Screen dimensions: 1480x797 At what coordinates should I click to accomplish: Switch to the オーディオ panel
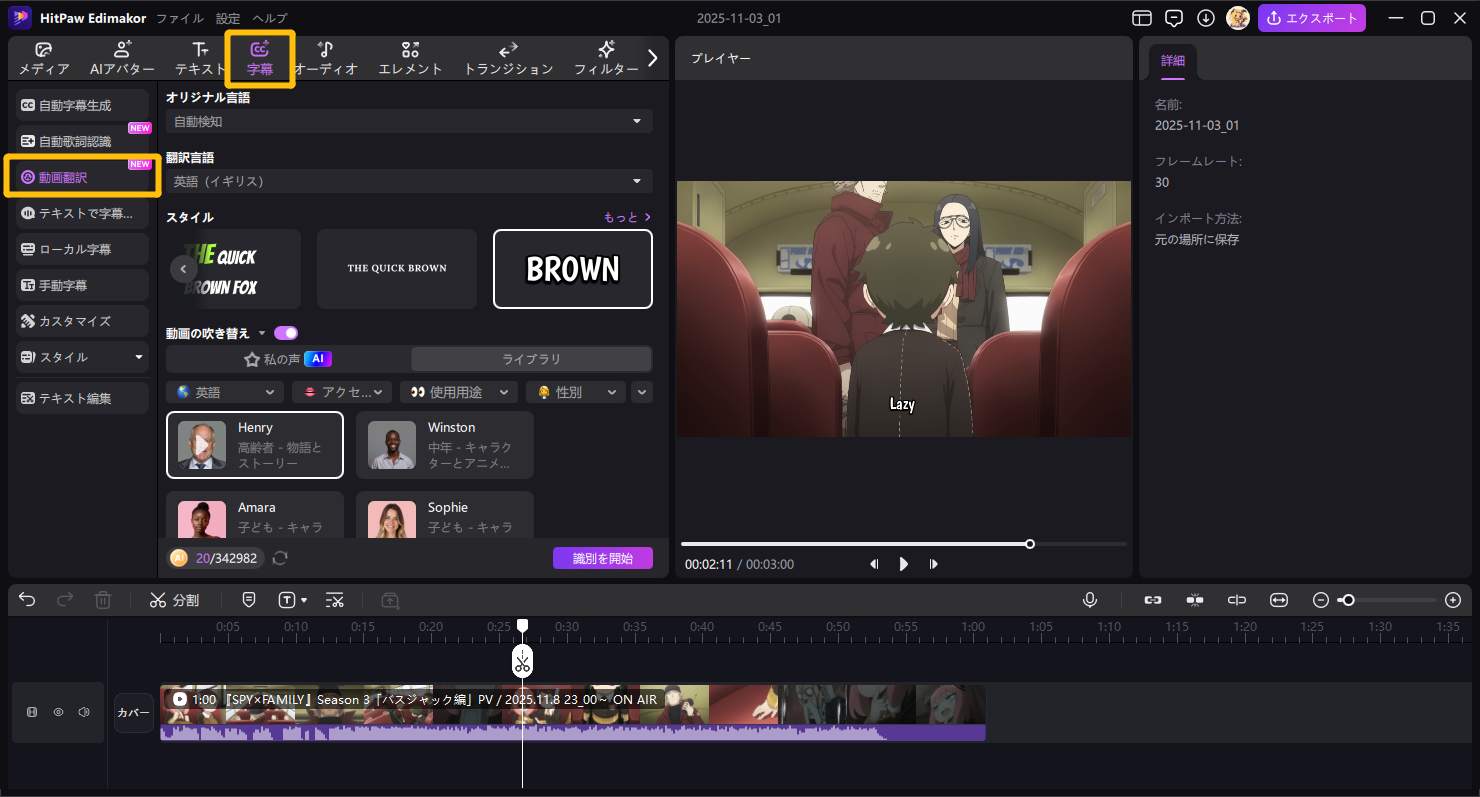coord(325,57)
